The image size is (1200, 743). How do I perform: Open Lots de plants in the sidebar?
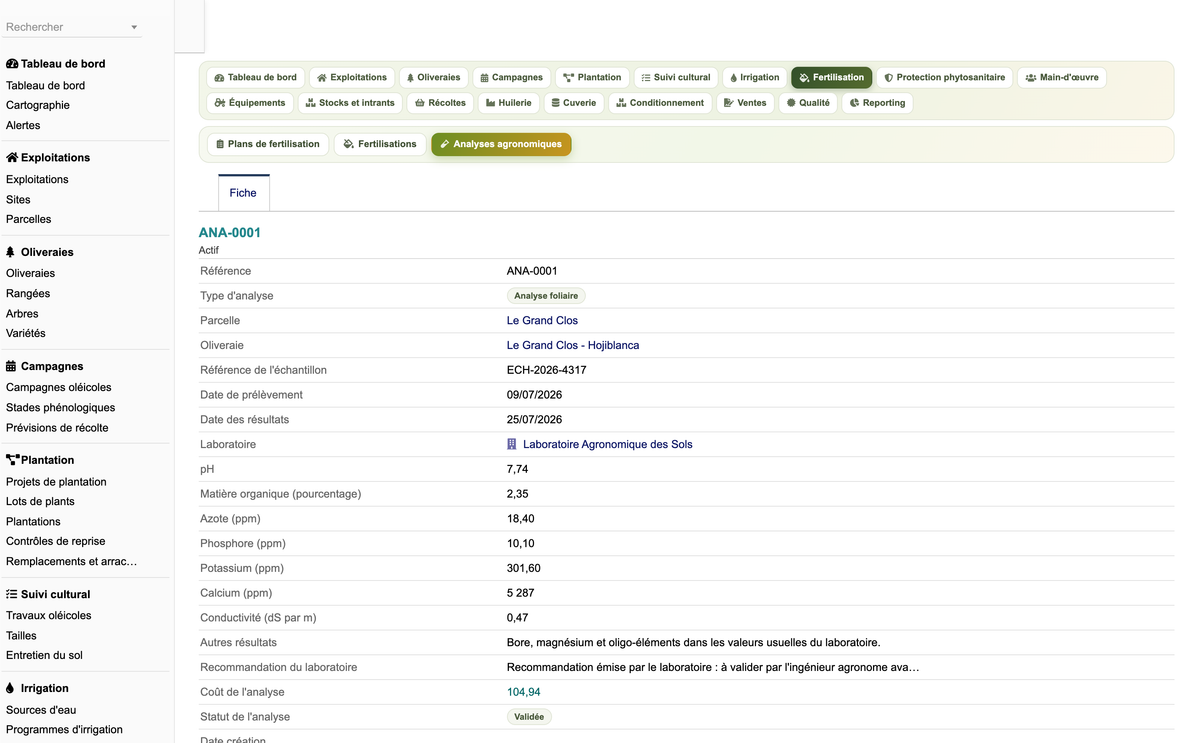click(40, 501)
